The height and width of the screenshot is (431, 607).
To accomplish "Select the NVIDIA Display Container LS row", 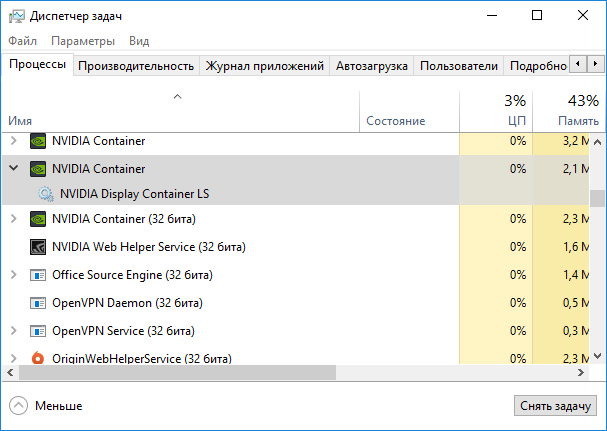I will 296,194.
